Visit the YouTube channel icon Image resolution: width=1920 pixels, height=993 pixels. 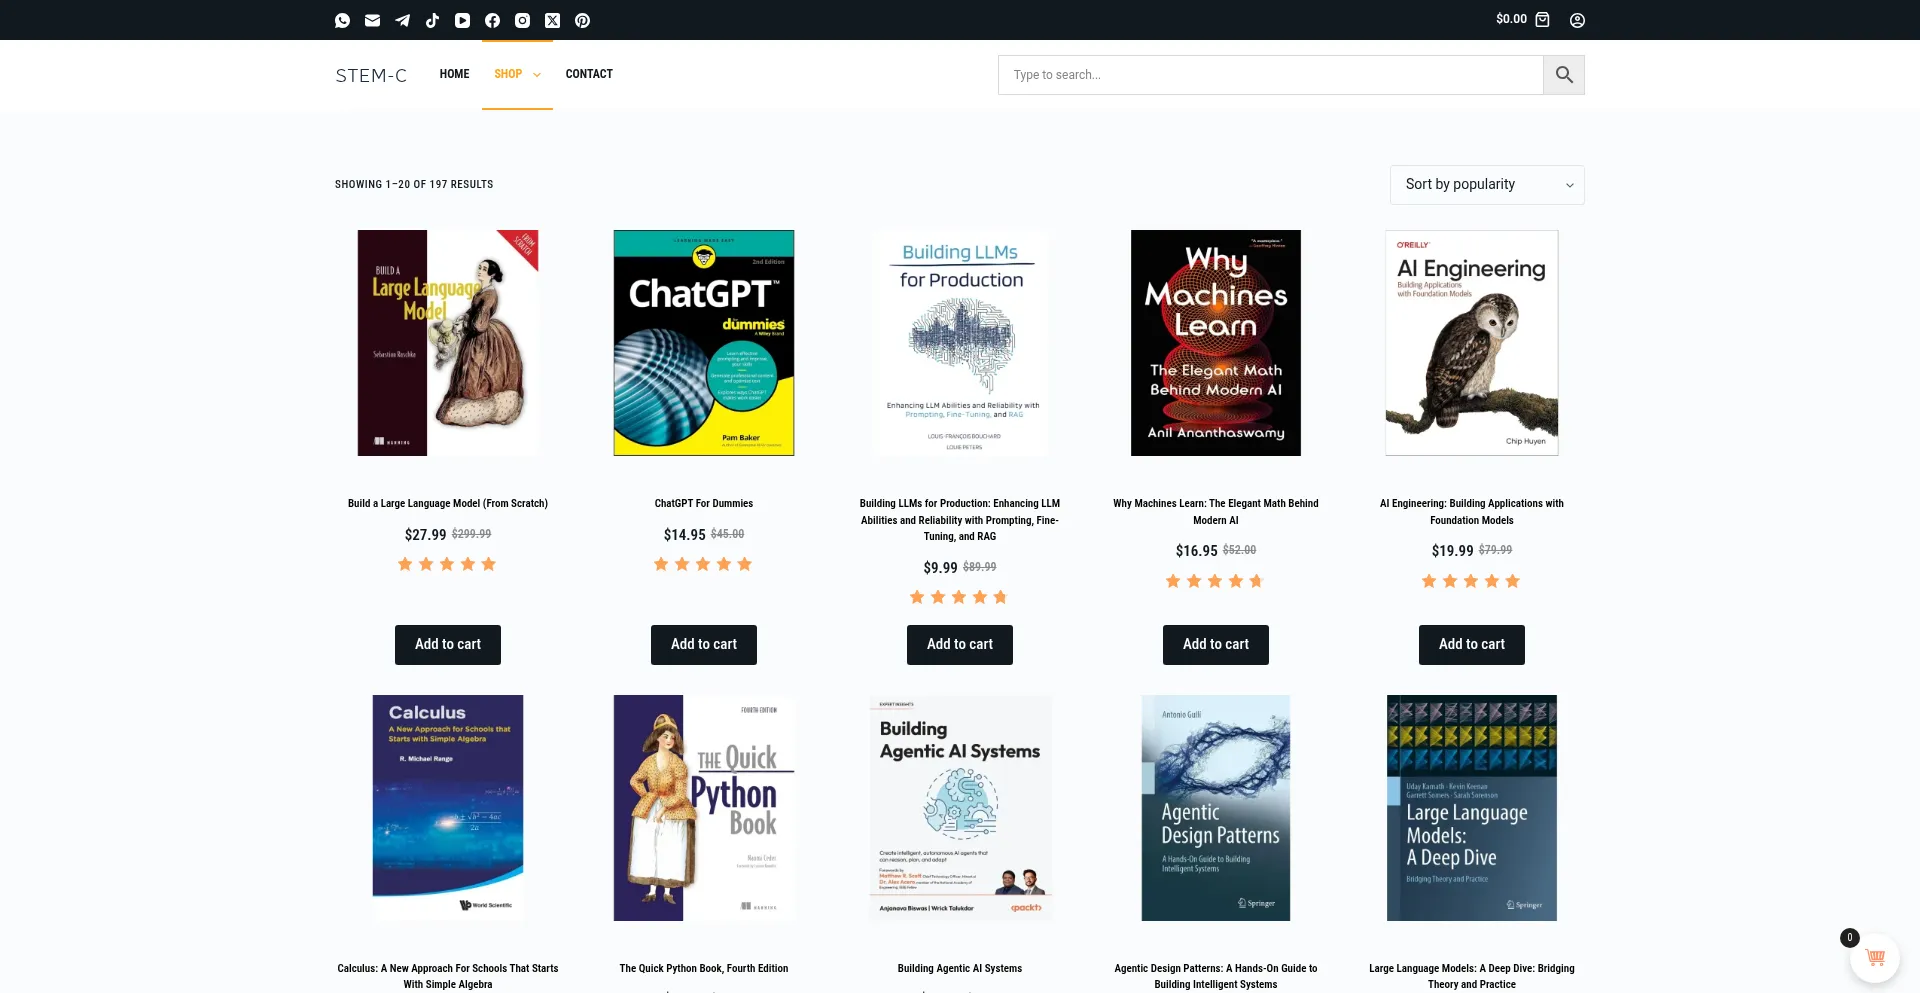pyautogui.click(x=462, y=20)
